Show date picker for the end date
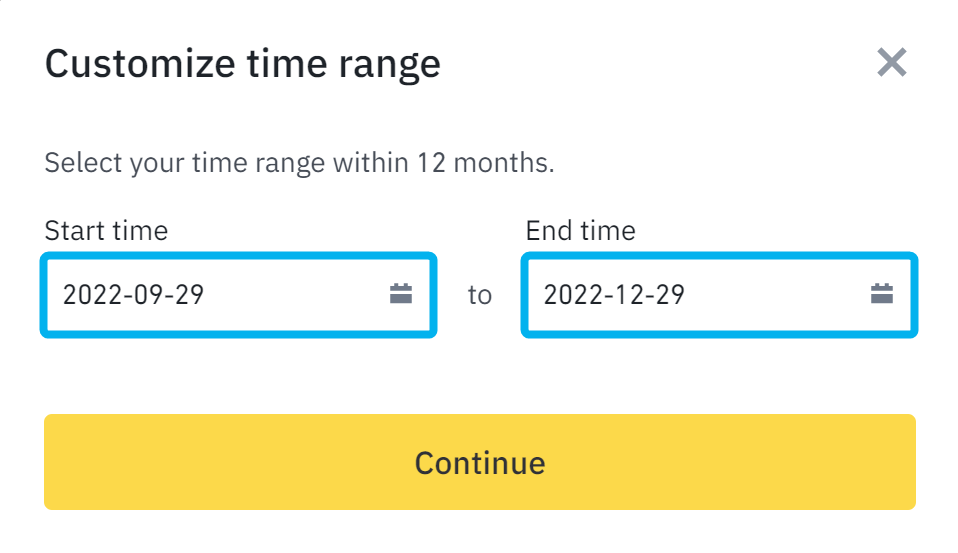The image size is (958, 553). tap(882, 294)
